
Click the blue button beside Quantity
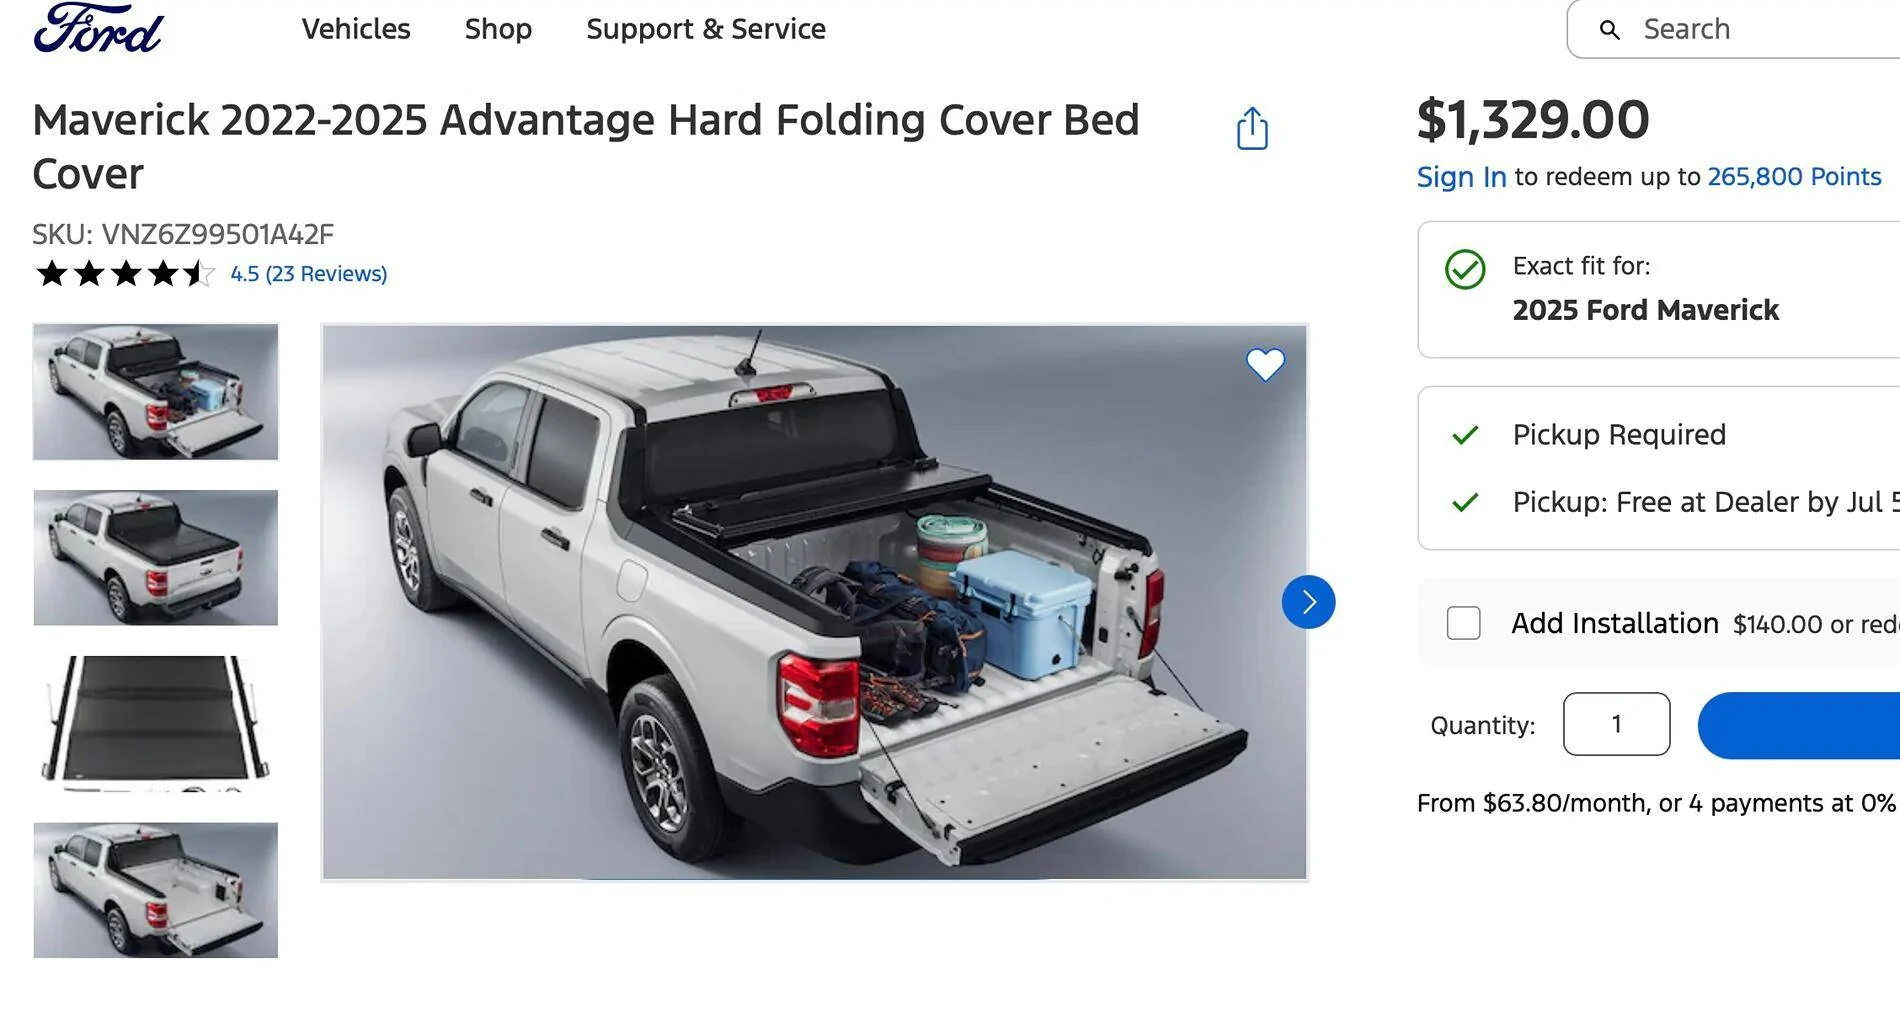pyautogui.click(x=1800, y=725)
